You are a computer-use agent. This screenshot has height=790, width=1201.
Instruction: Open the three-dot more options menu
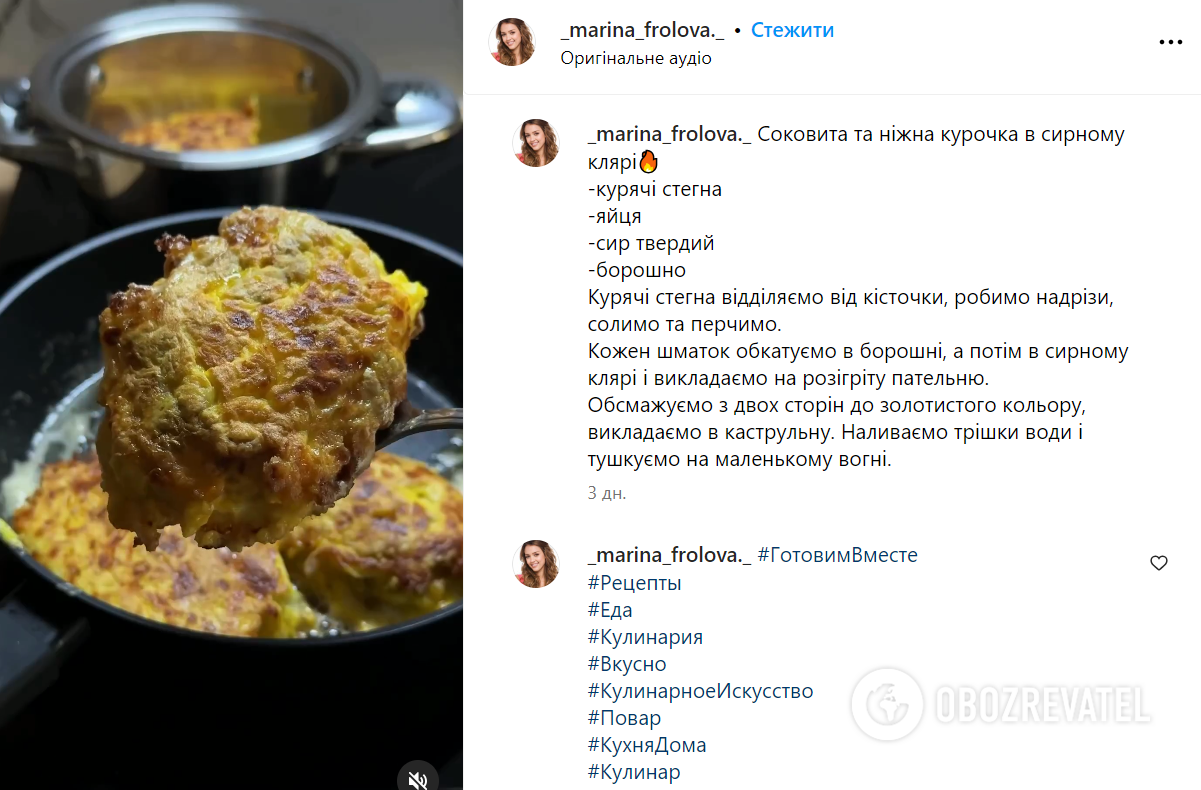point(1170,43)
